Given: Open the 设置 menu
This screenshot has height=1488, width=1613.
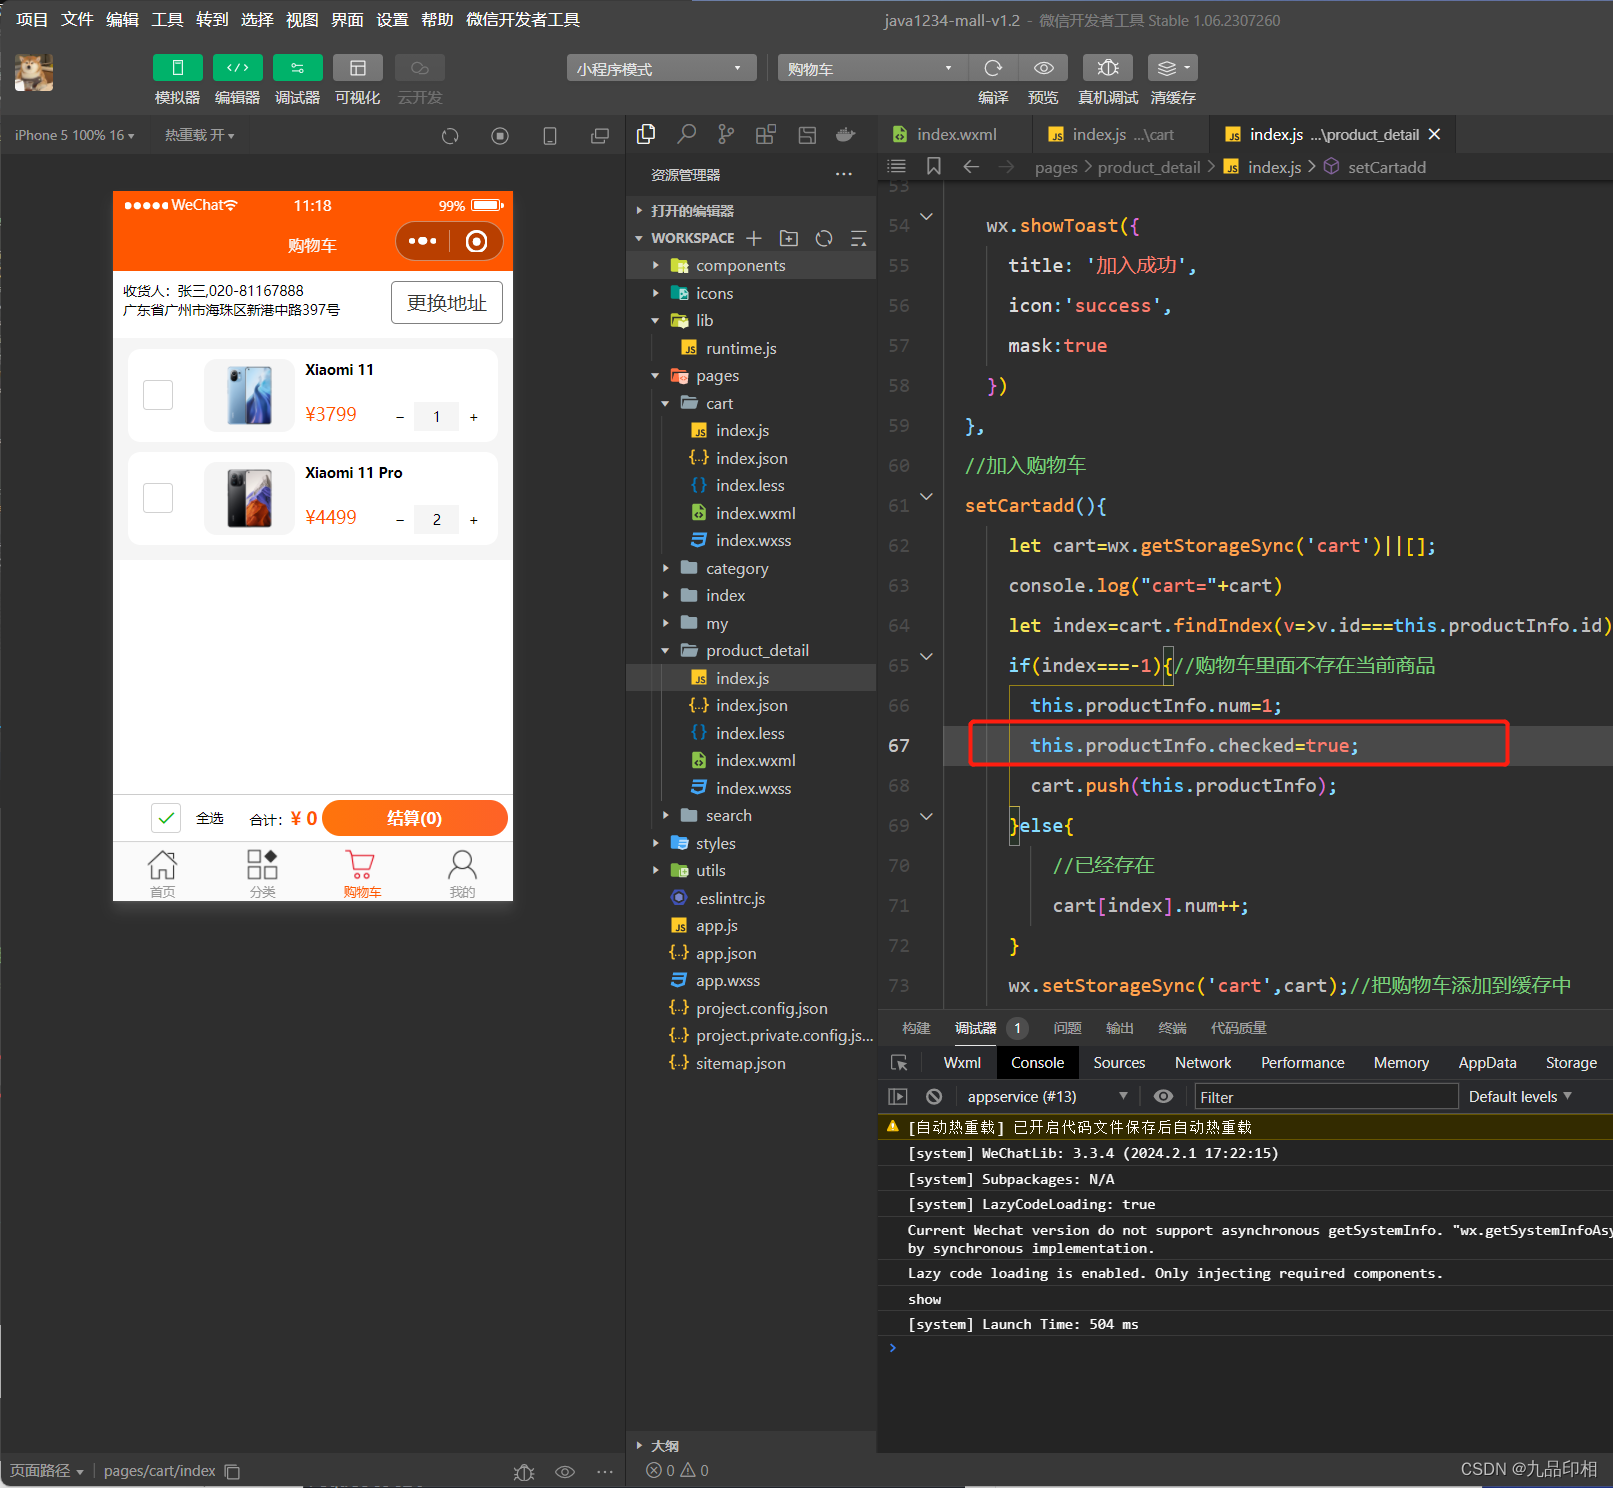Looking at the screenshot, I should point(392,20).
